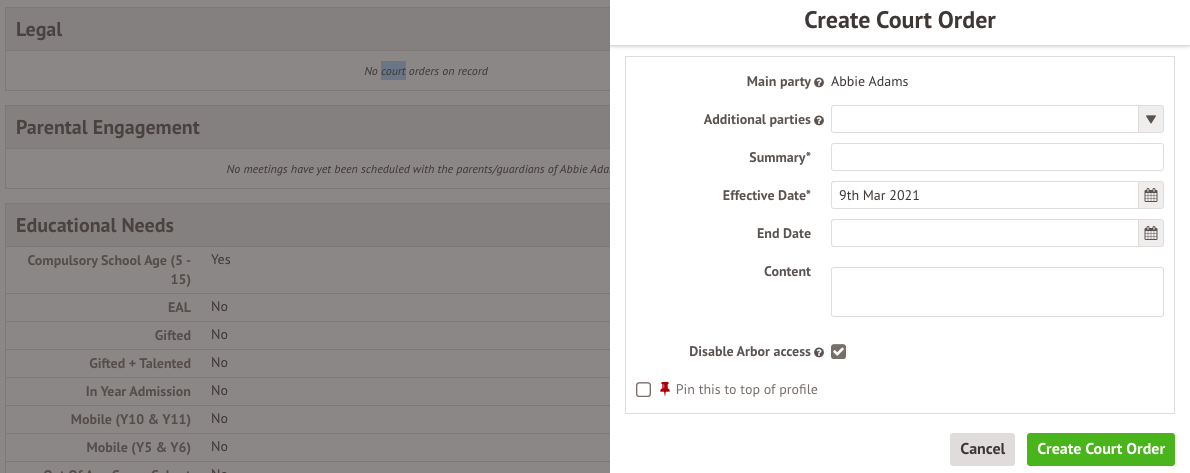Click the Main party help icon
Screen dimensions: 1190x473
[819, 82]
